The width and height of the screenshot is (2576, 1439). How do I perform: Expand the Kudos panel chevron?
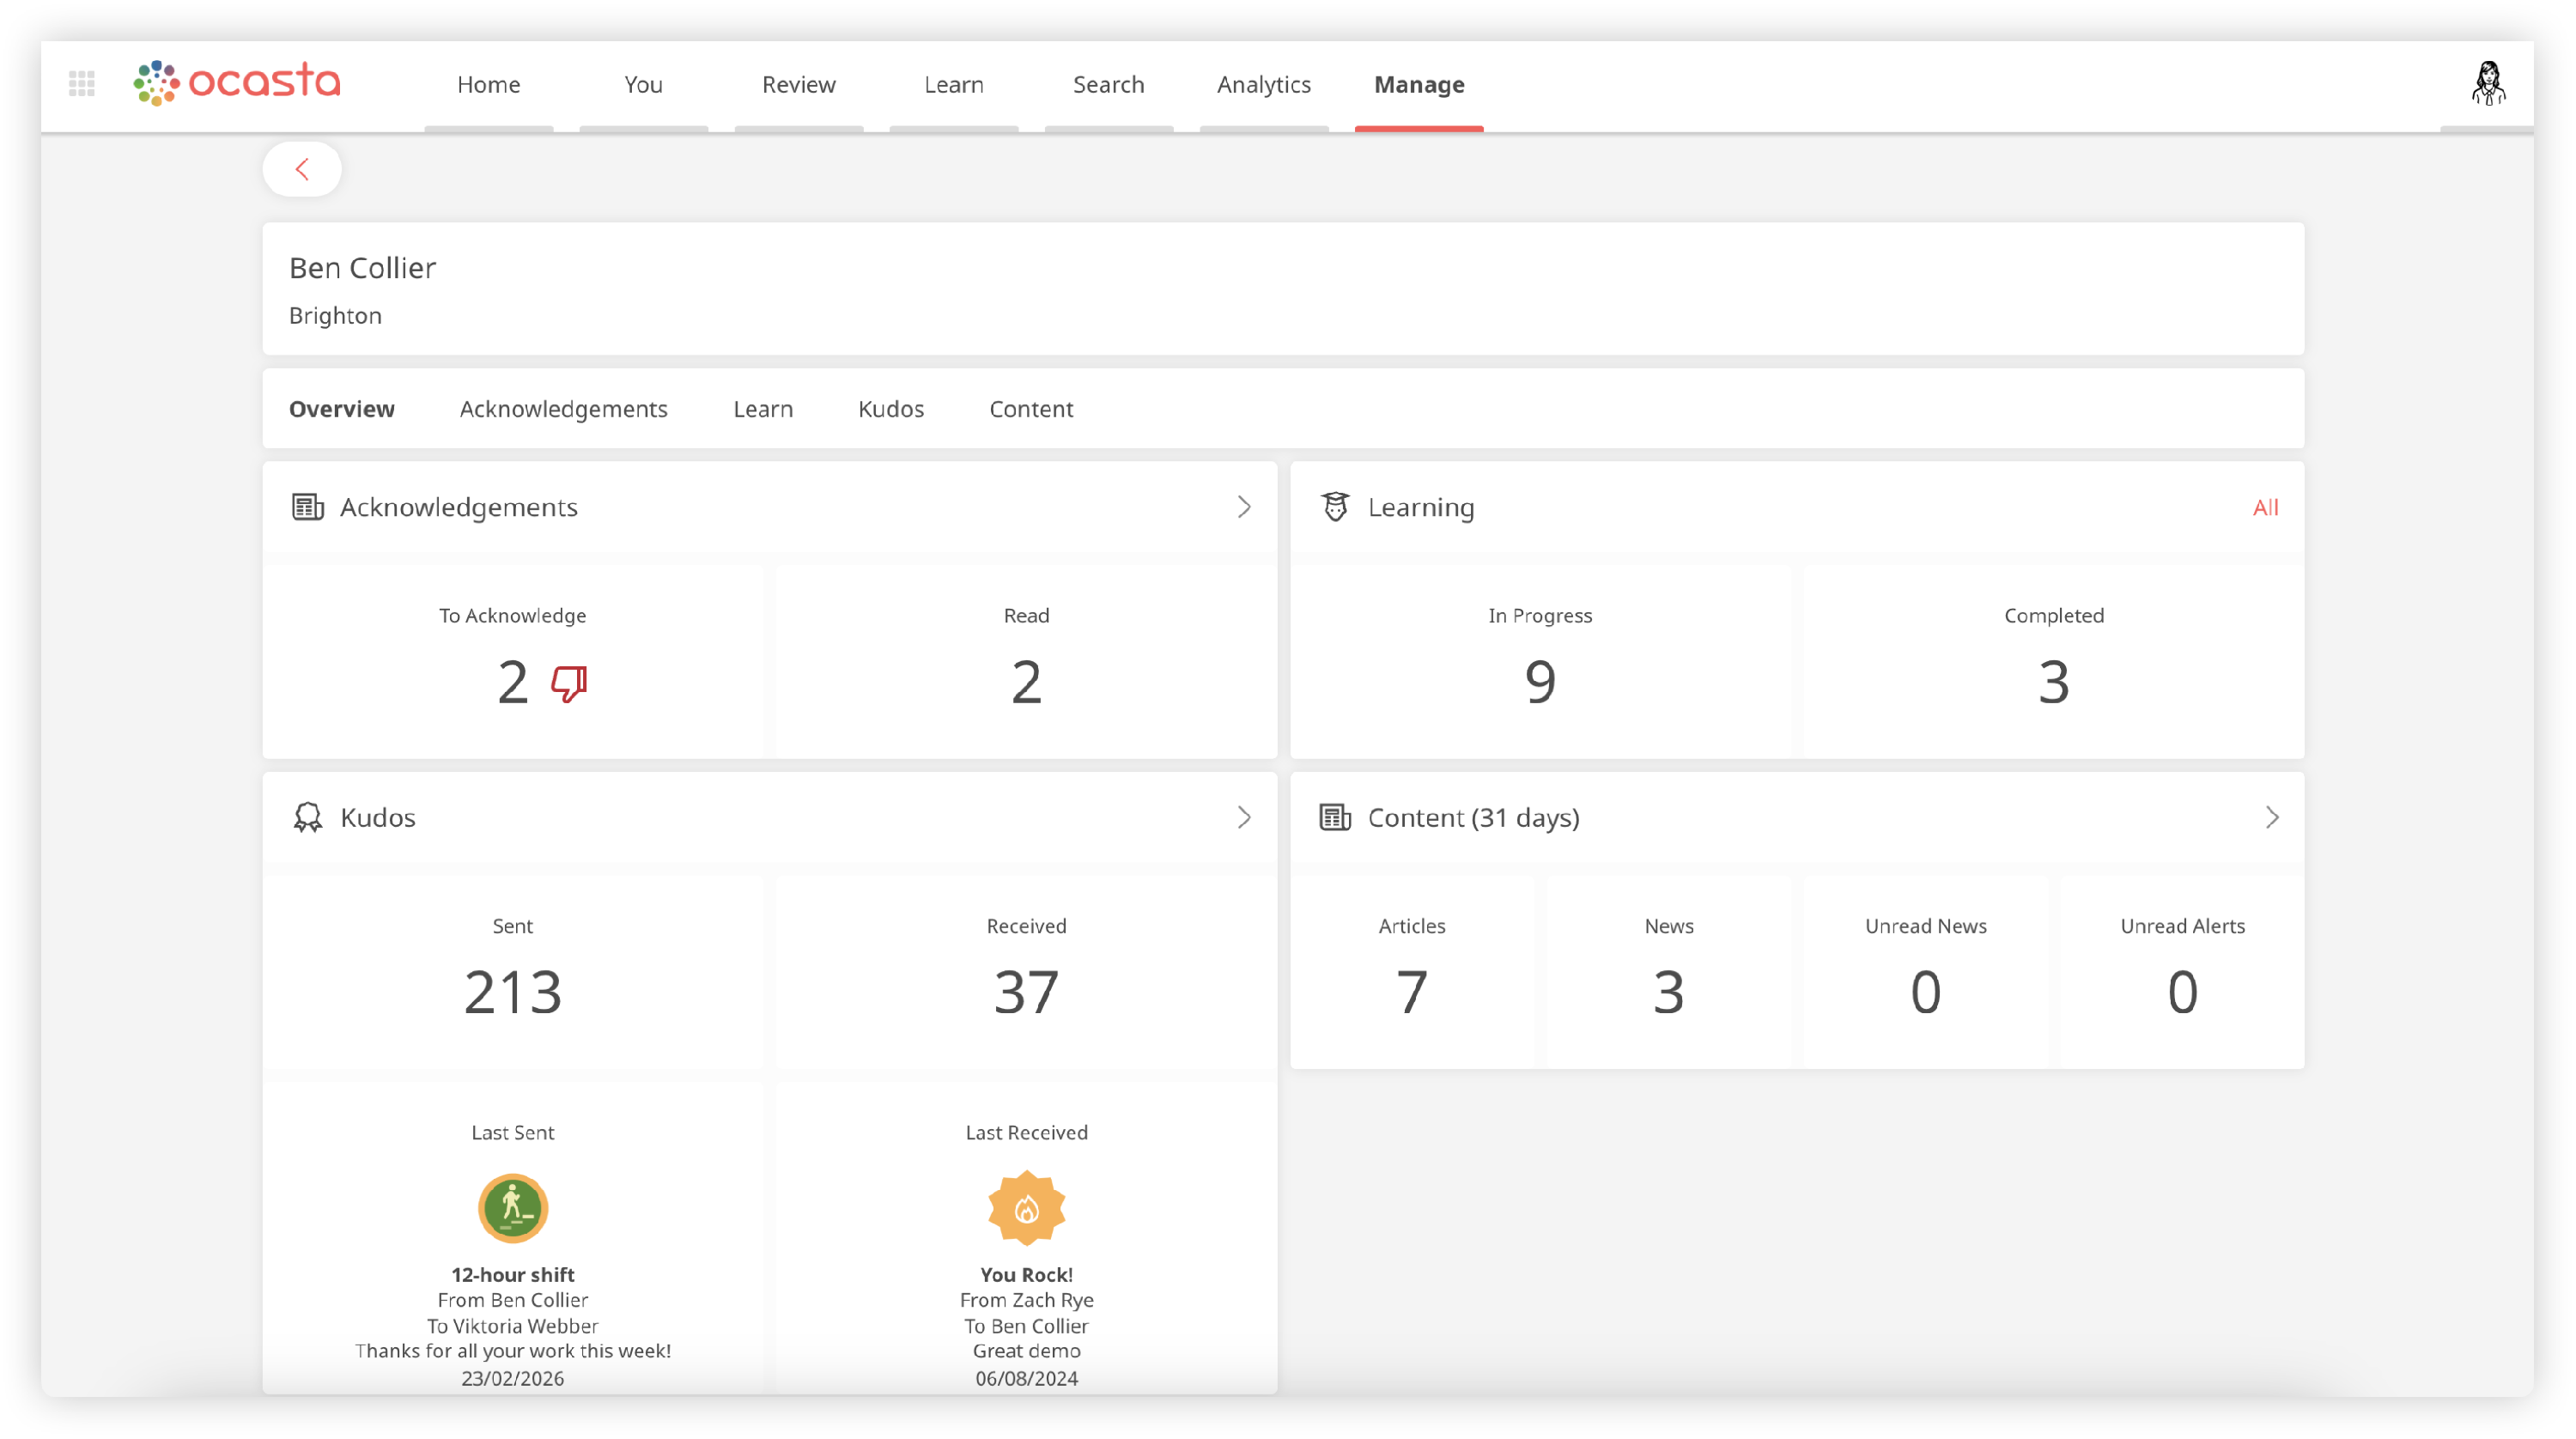click(1244, 818)
